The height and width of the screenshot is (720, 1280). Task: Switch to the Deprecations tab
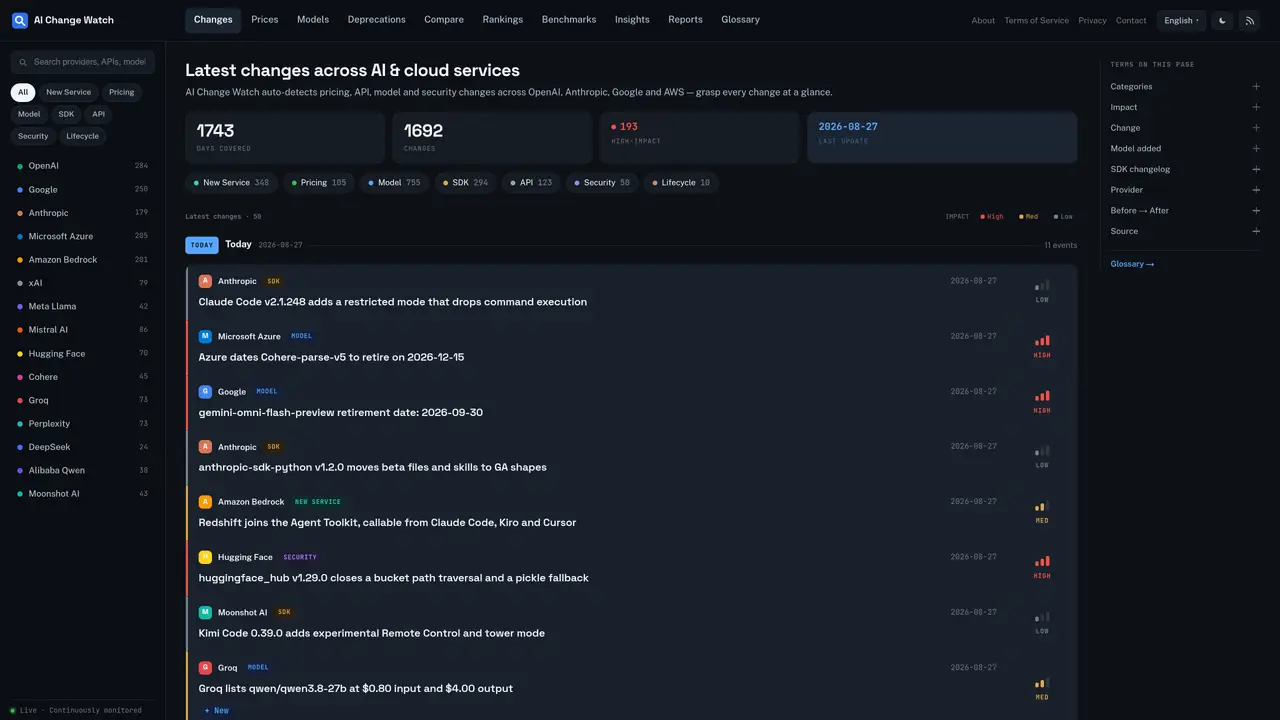click(x=376, y=20)
